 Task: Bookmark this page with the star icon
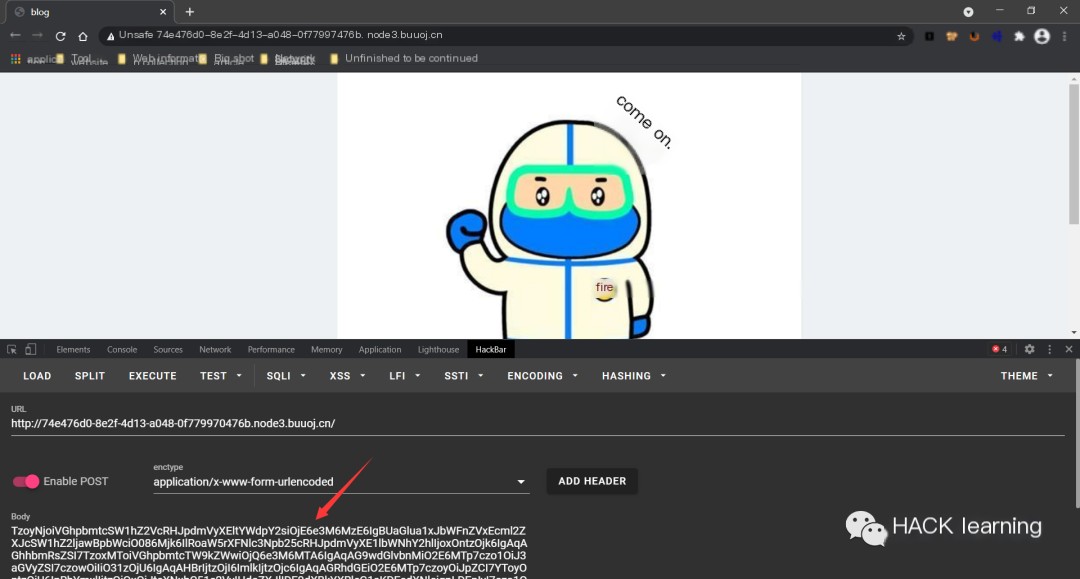coord(901,36)
